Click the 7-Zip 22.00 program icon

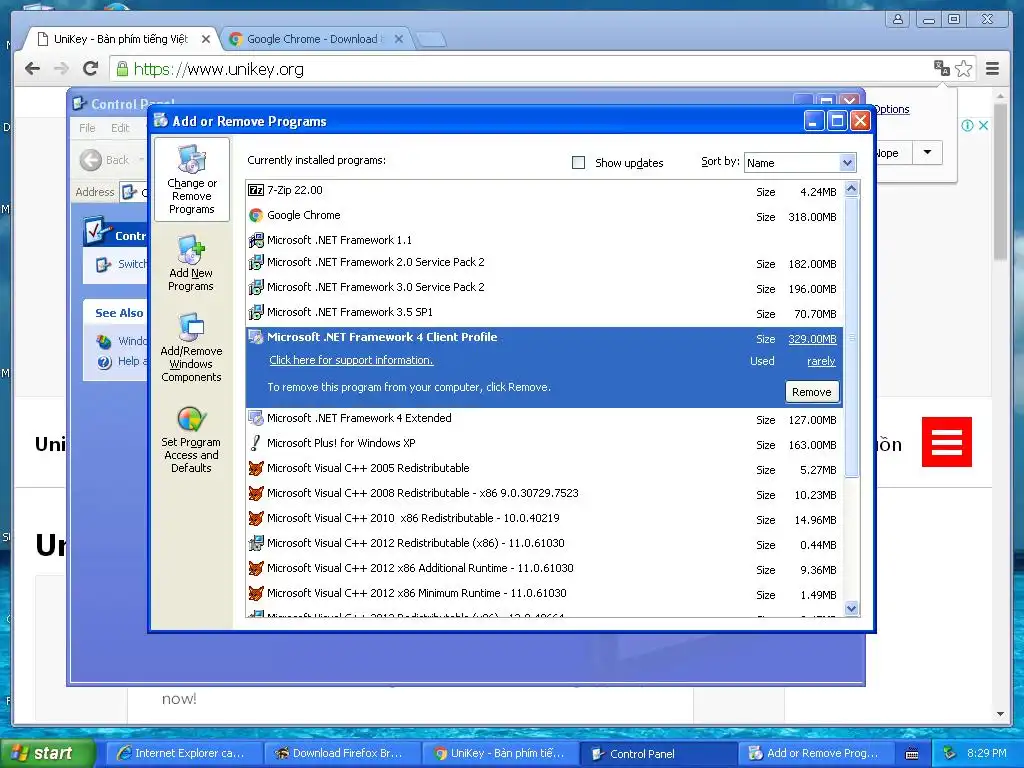256,190
